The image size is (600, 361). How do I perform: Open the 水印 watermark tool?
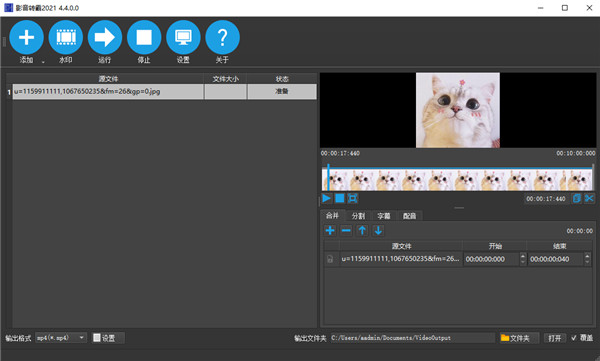(66, 37)
